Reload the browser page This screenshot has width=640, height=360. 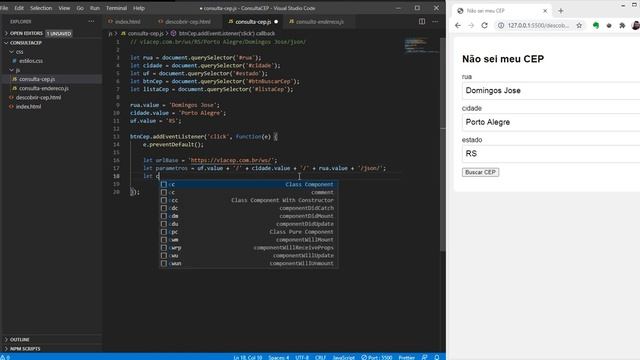(x=484, y=25)
